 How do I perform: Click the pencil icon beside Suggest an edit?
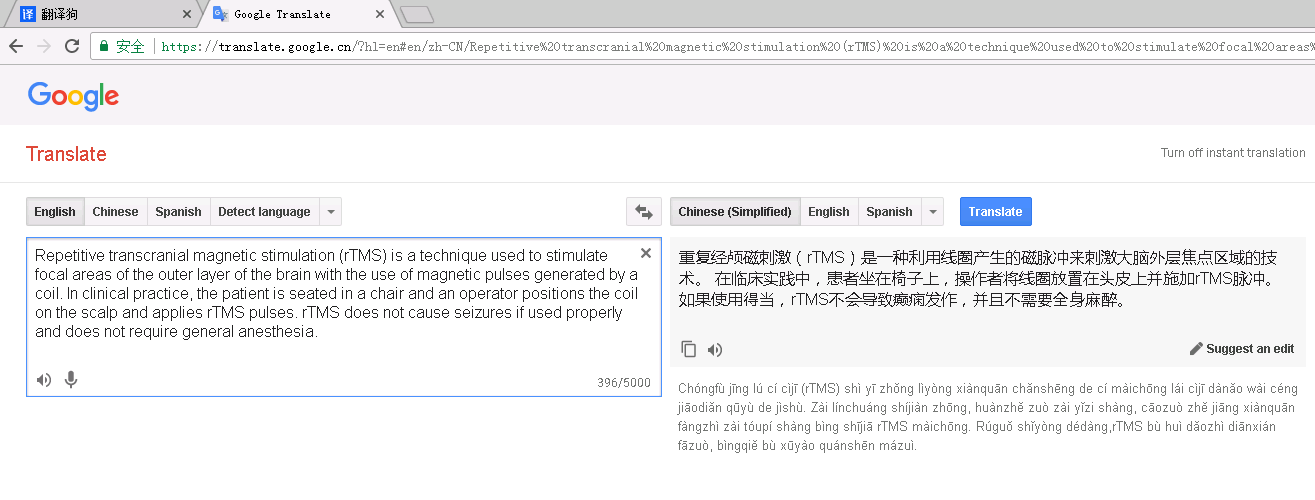[1196, 349]
